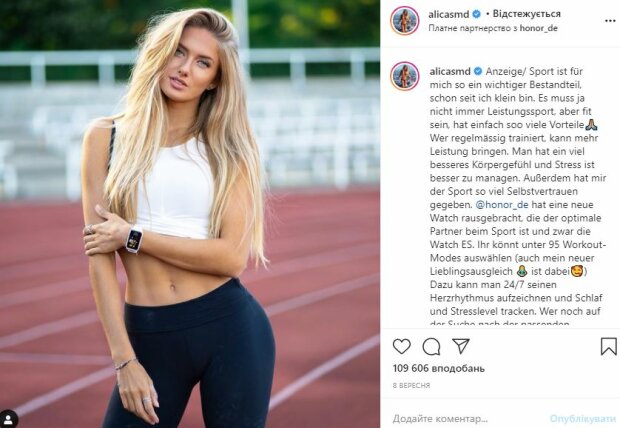Open the three-dot more options menu
The height and width of the screenshot is (428, 620).
[610, 21]
